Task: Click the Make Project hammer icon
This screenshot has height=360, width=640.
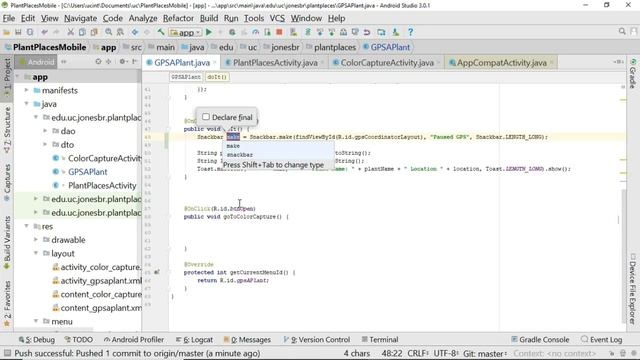Action: 161,32
